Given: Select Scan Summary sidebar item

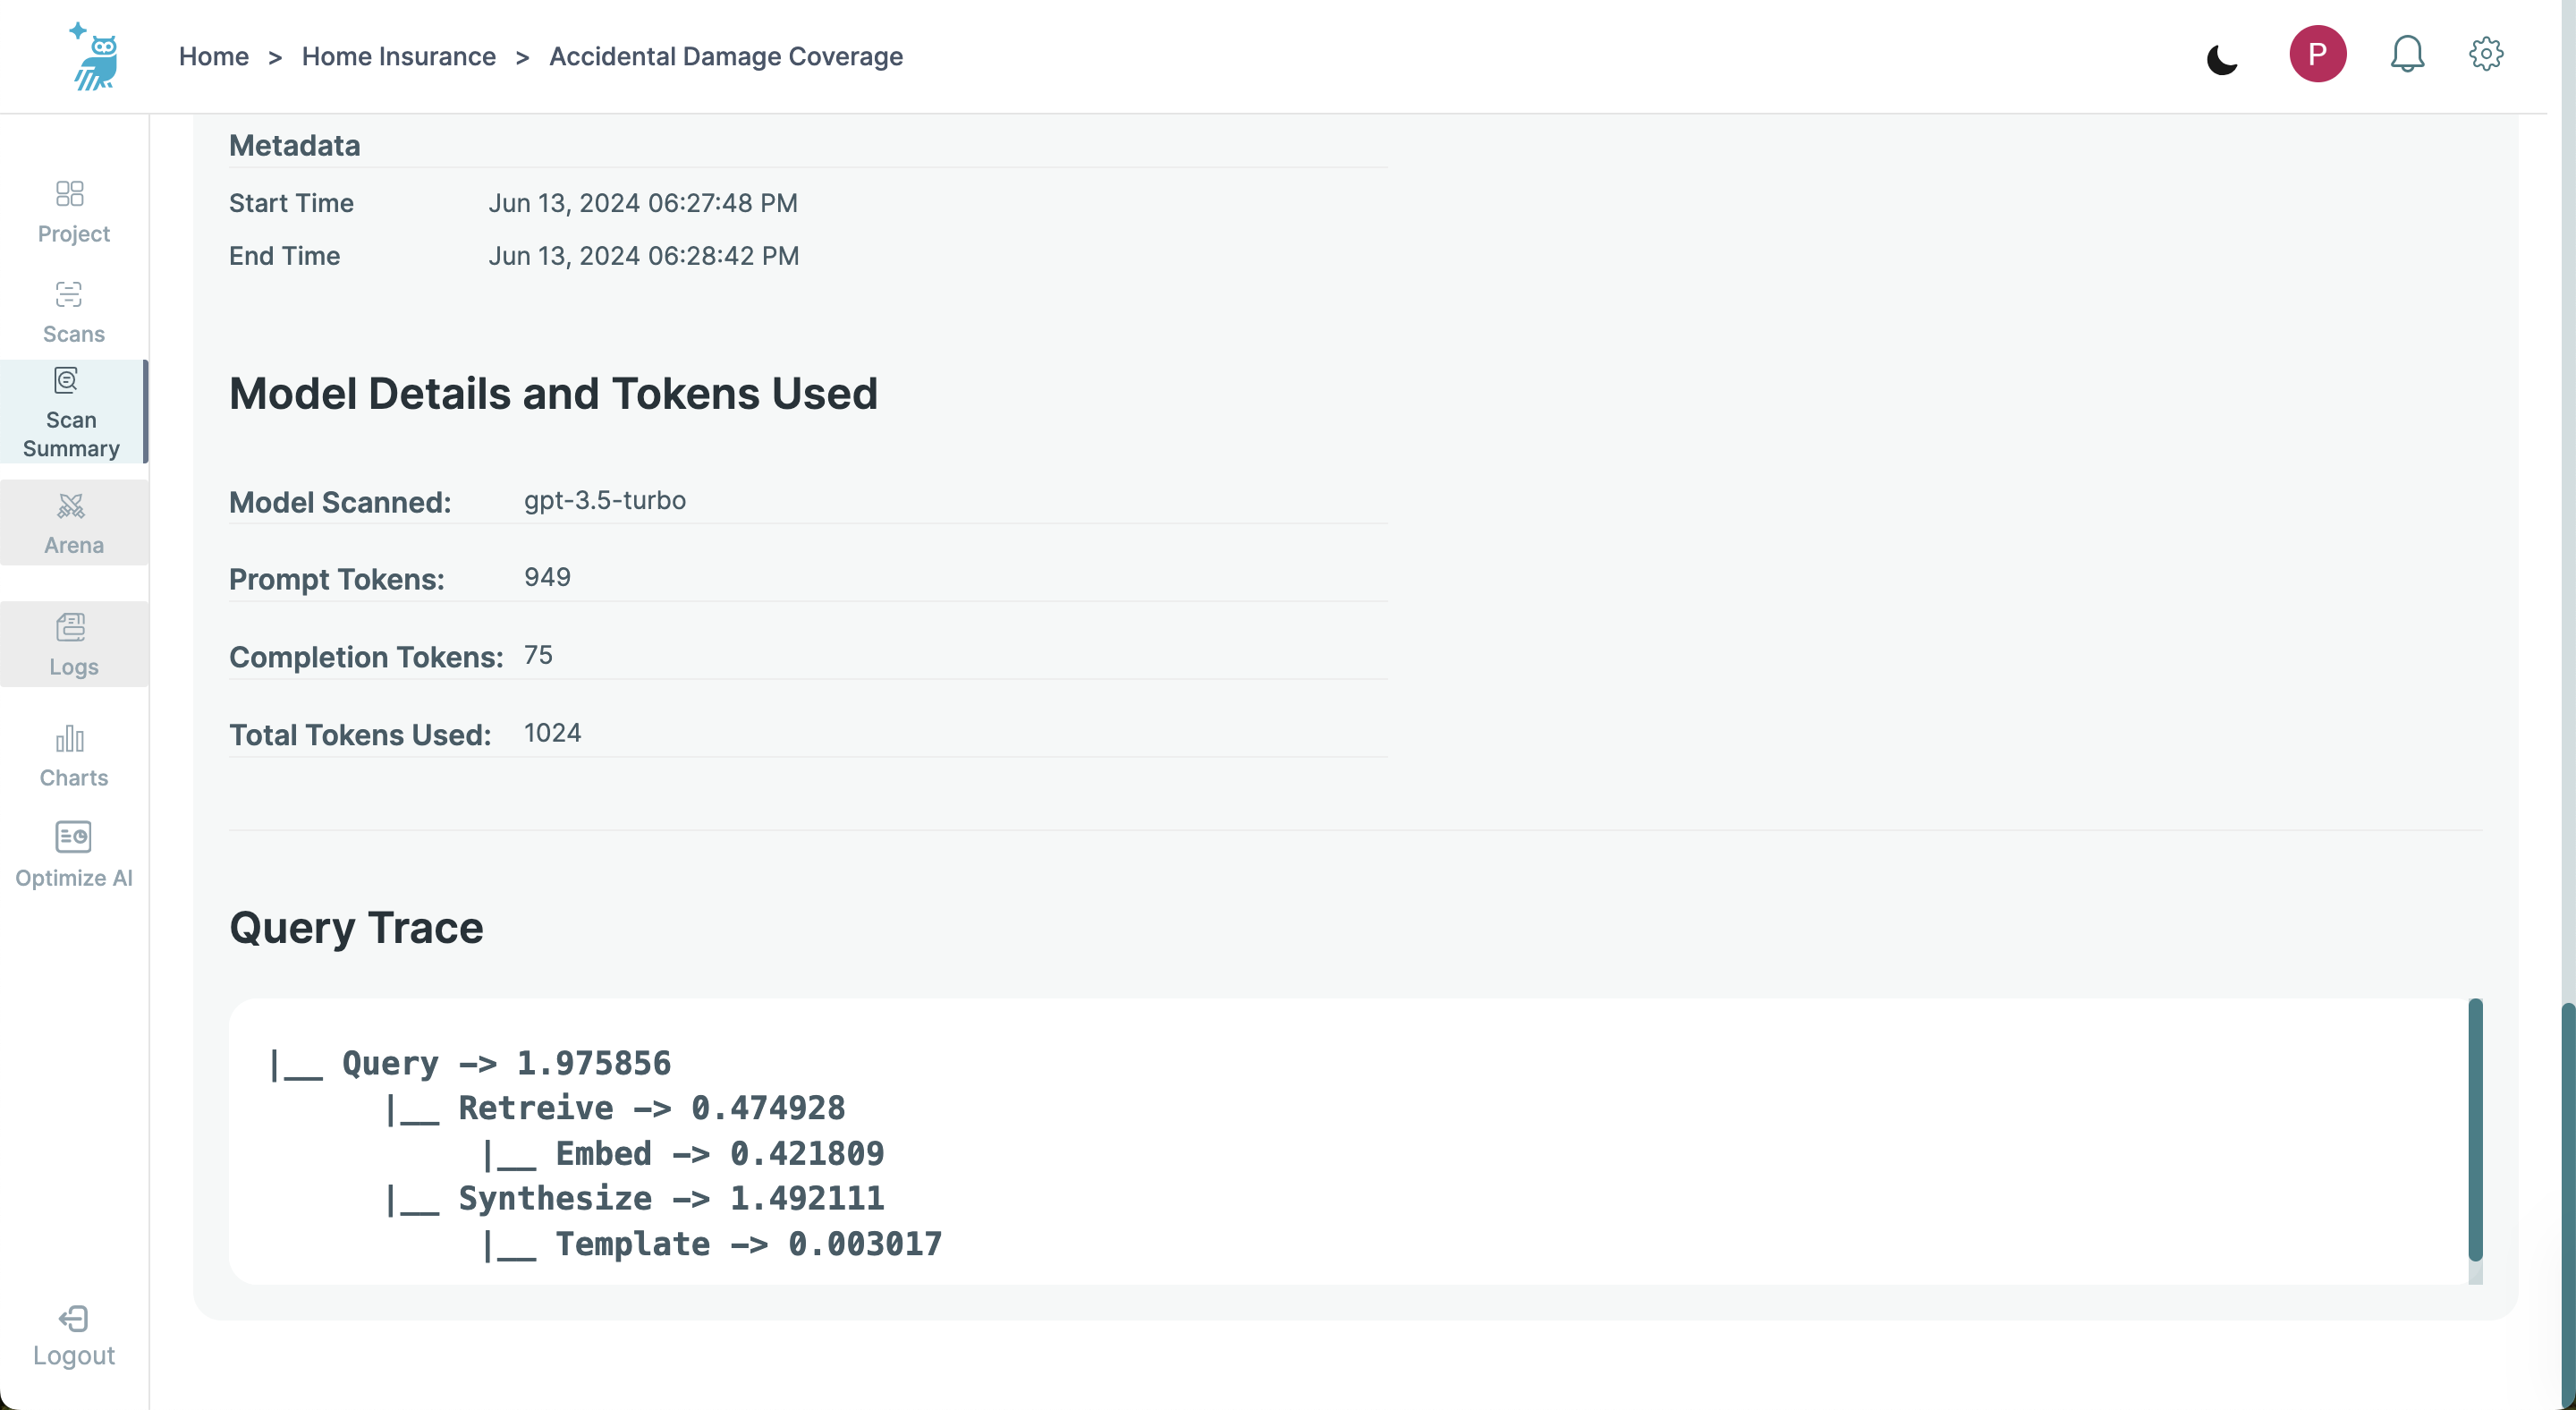Looking at the screenshot, I should pyautogui.click(x=74, y=412).
